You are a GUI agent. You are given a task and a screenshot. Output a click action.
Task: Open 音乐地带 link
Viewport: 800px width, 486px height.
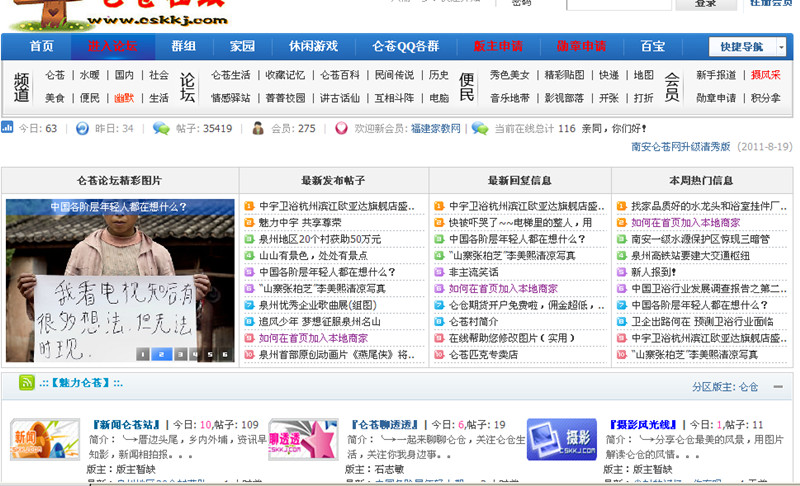510,98
